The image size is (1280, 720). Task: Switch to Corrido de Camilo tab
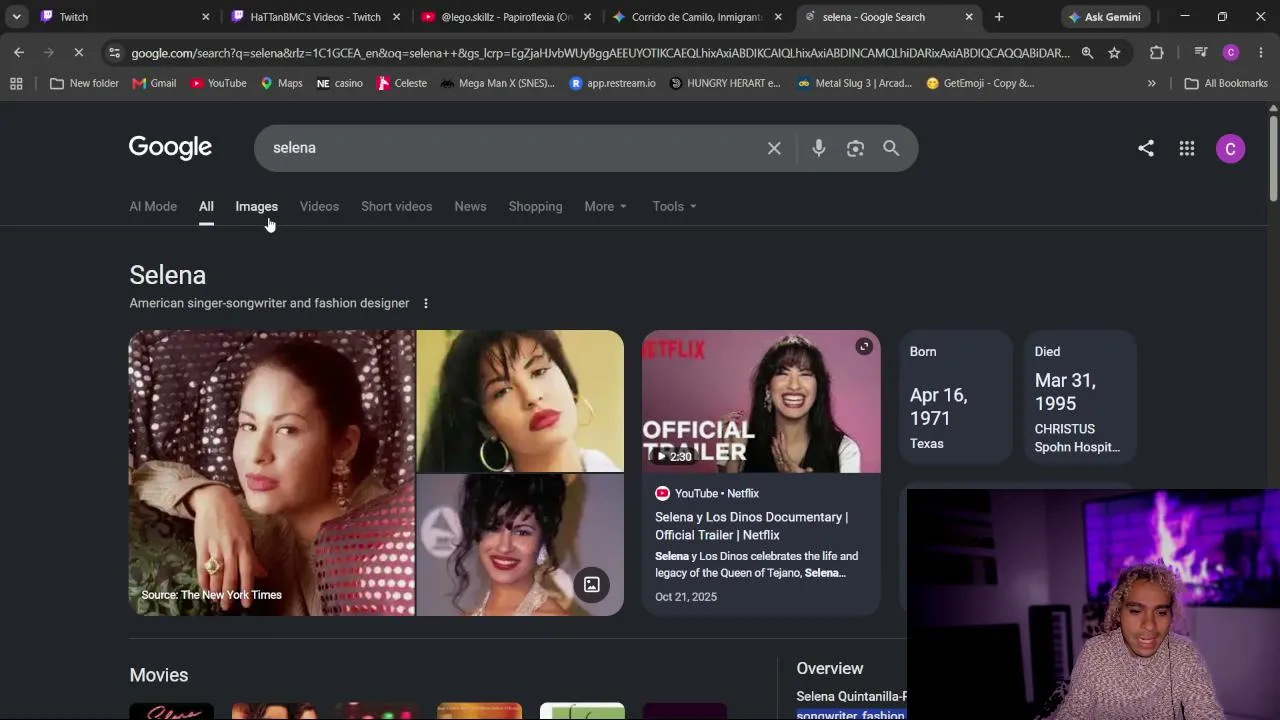697,17
